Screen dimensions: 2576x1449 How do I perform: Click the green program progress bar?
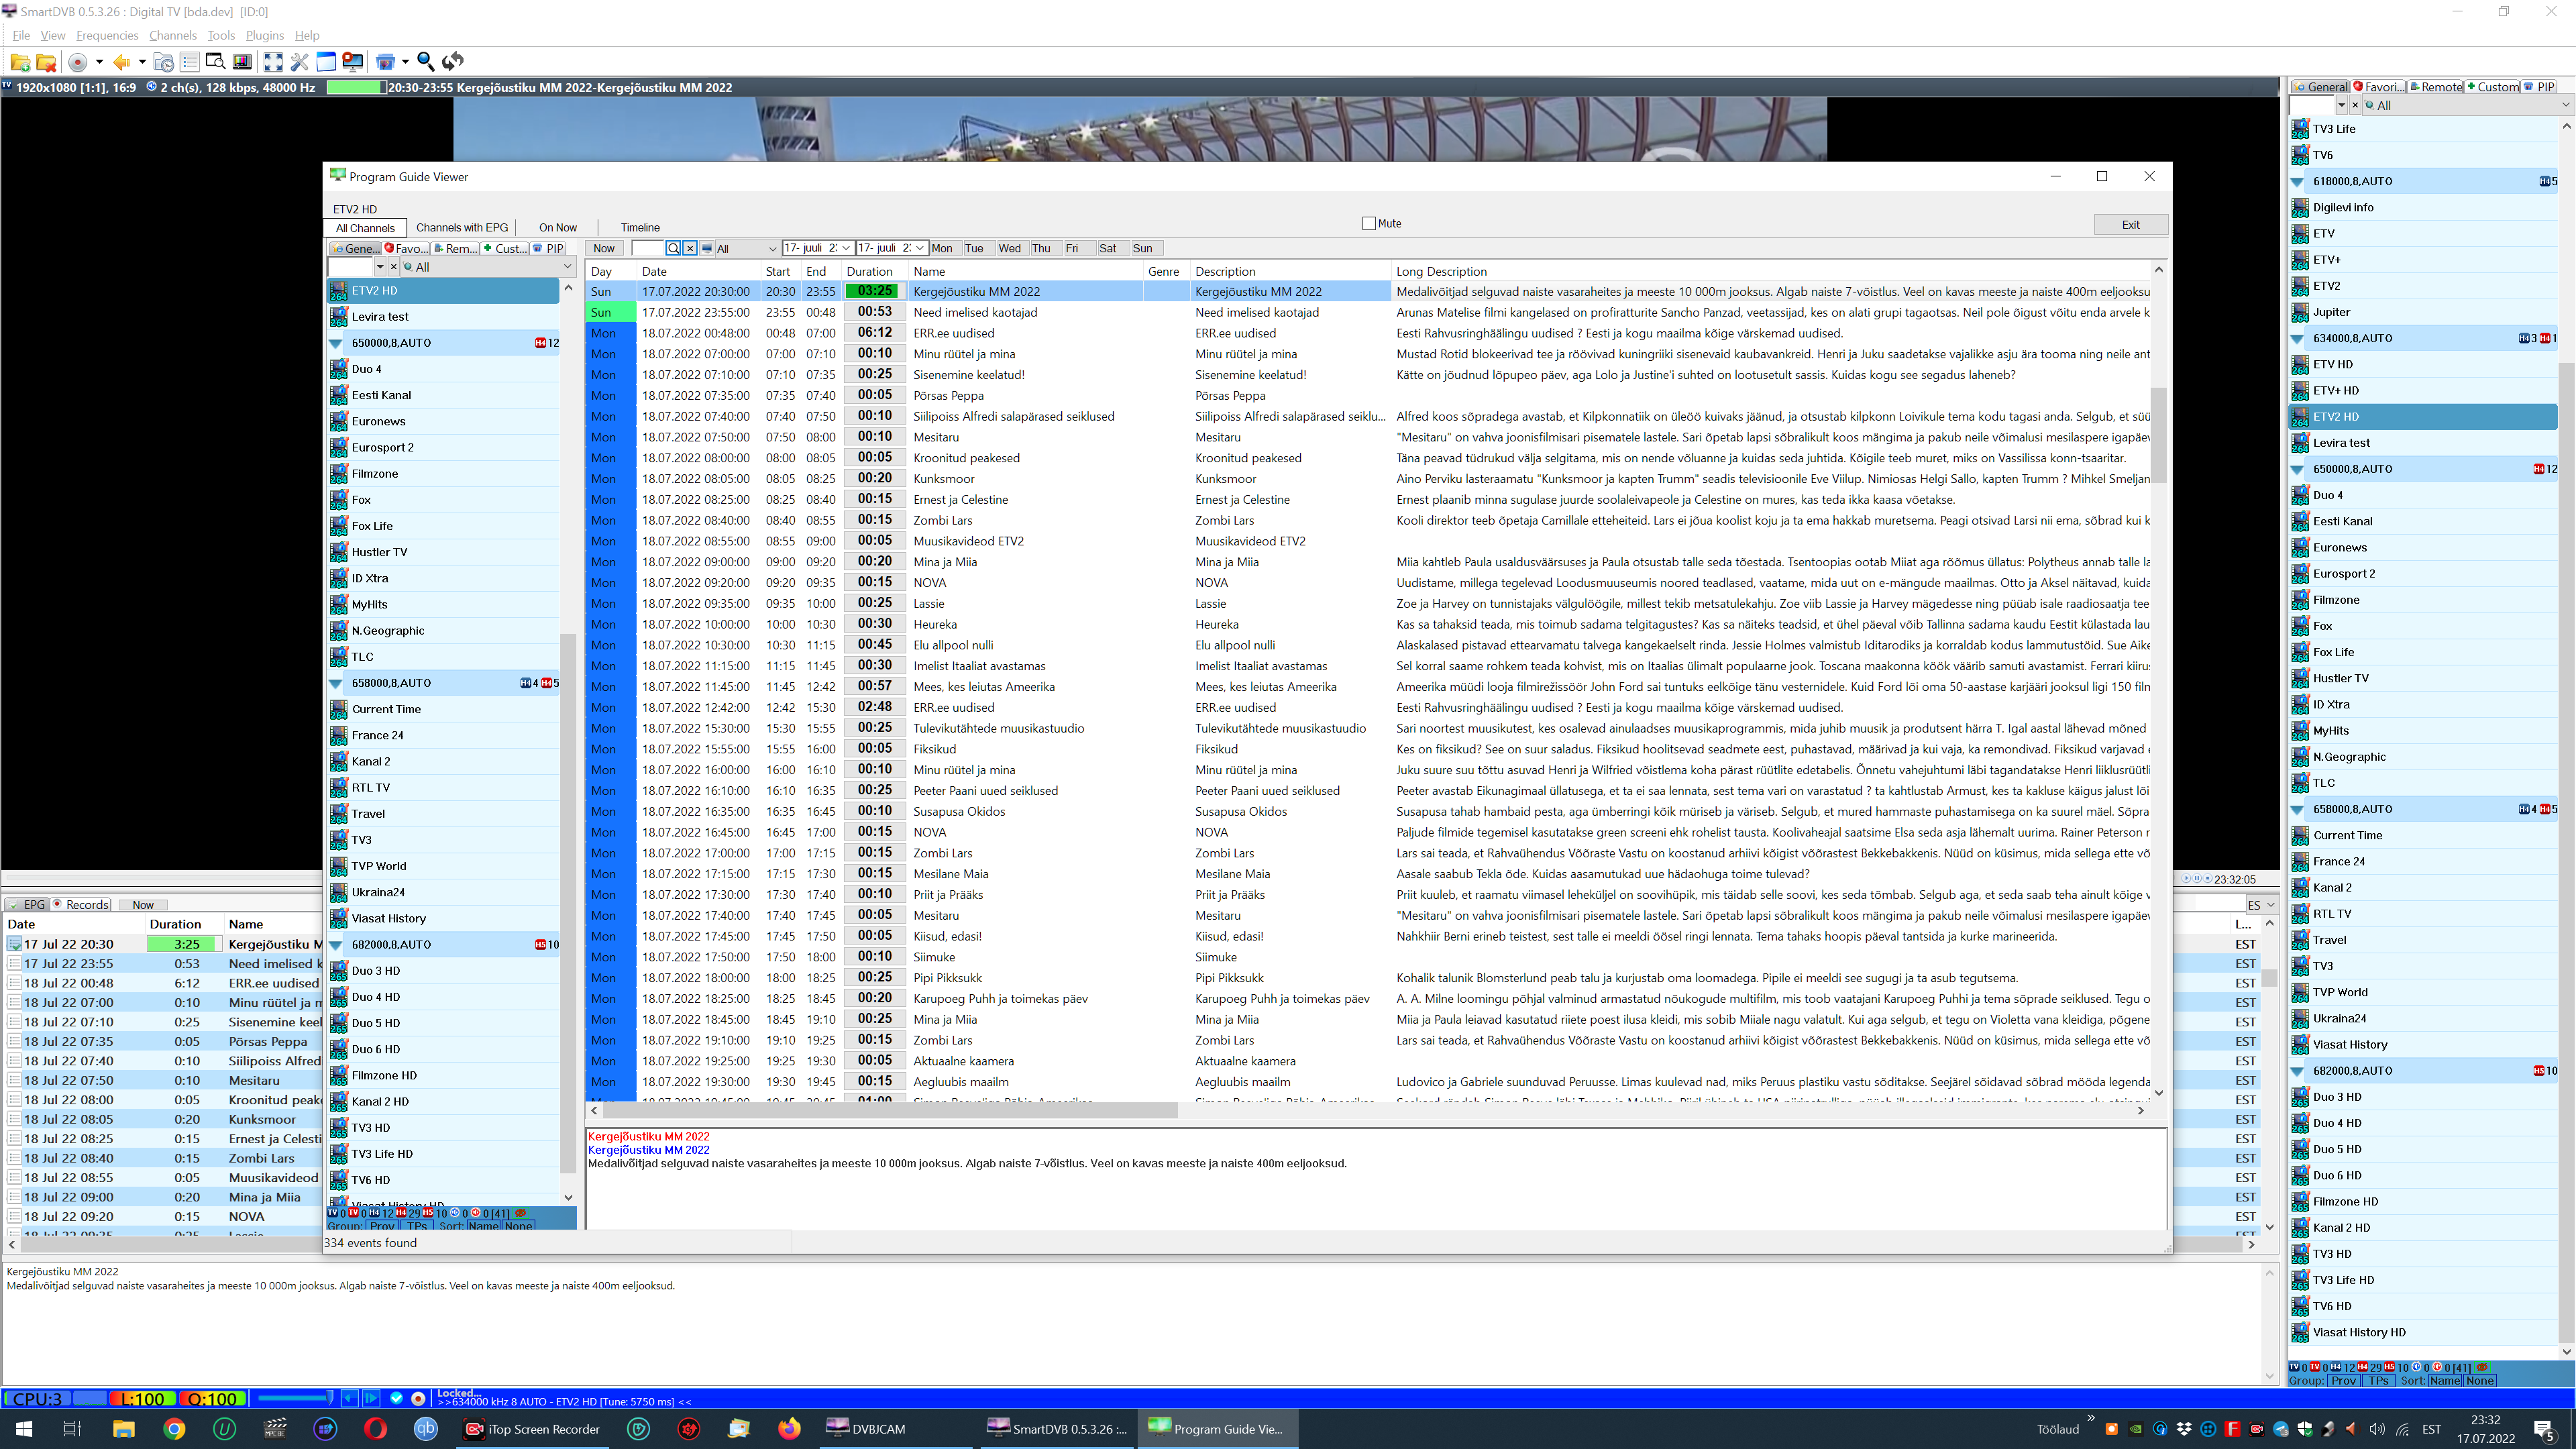(356, 87)
